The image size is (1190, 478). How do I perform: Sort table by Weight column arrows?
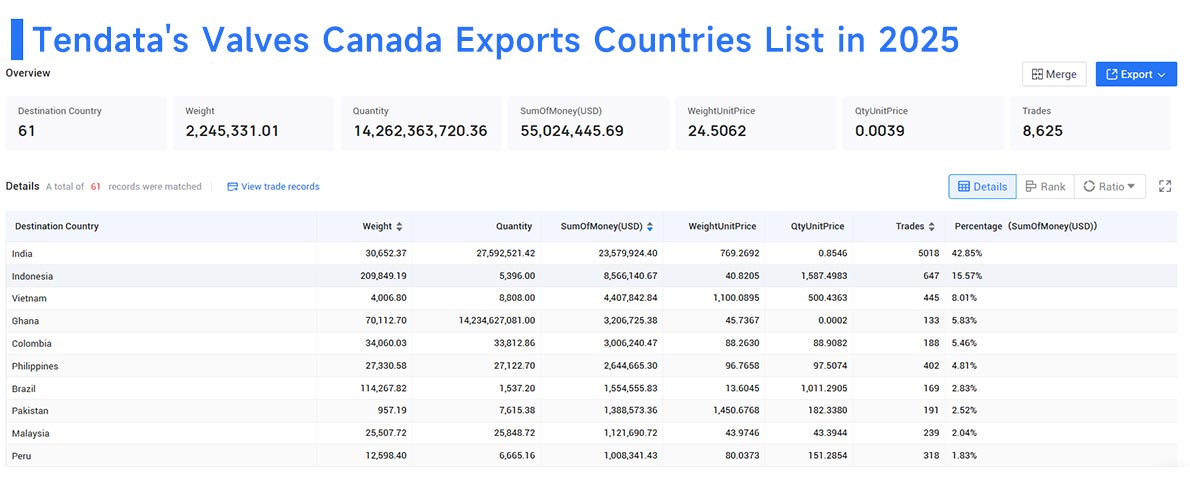click(399, 227)
